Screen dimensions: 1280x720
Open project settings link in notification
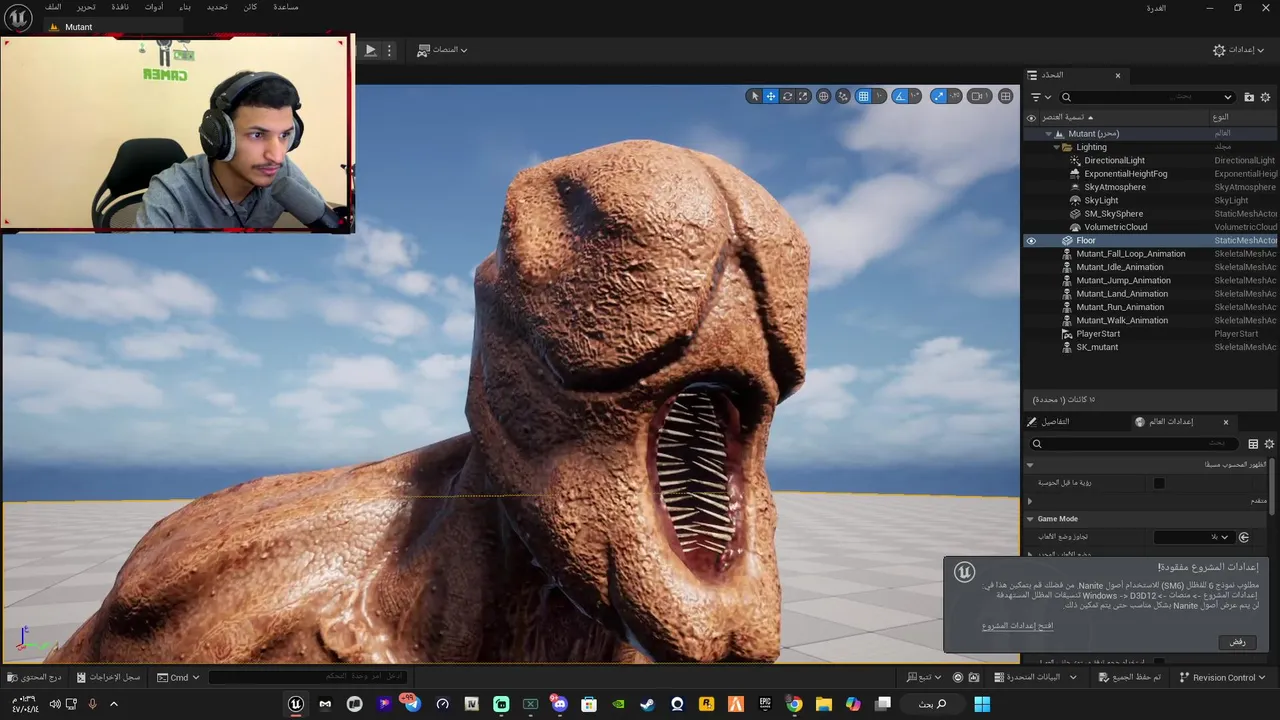(x=1017, y=626)
